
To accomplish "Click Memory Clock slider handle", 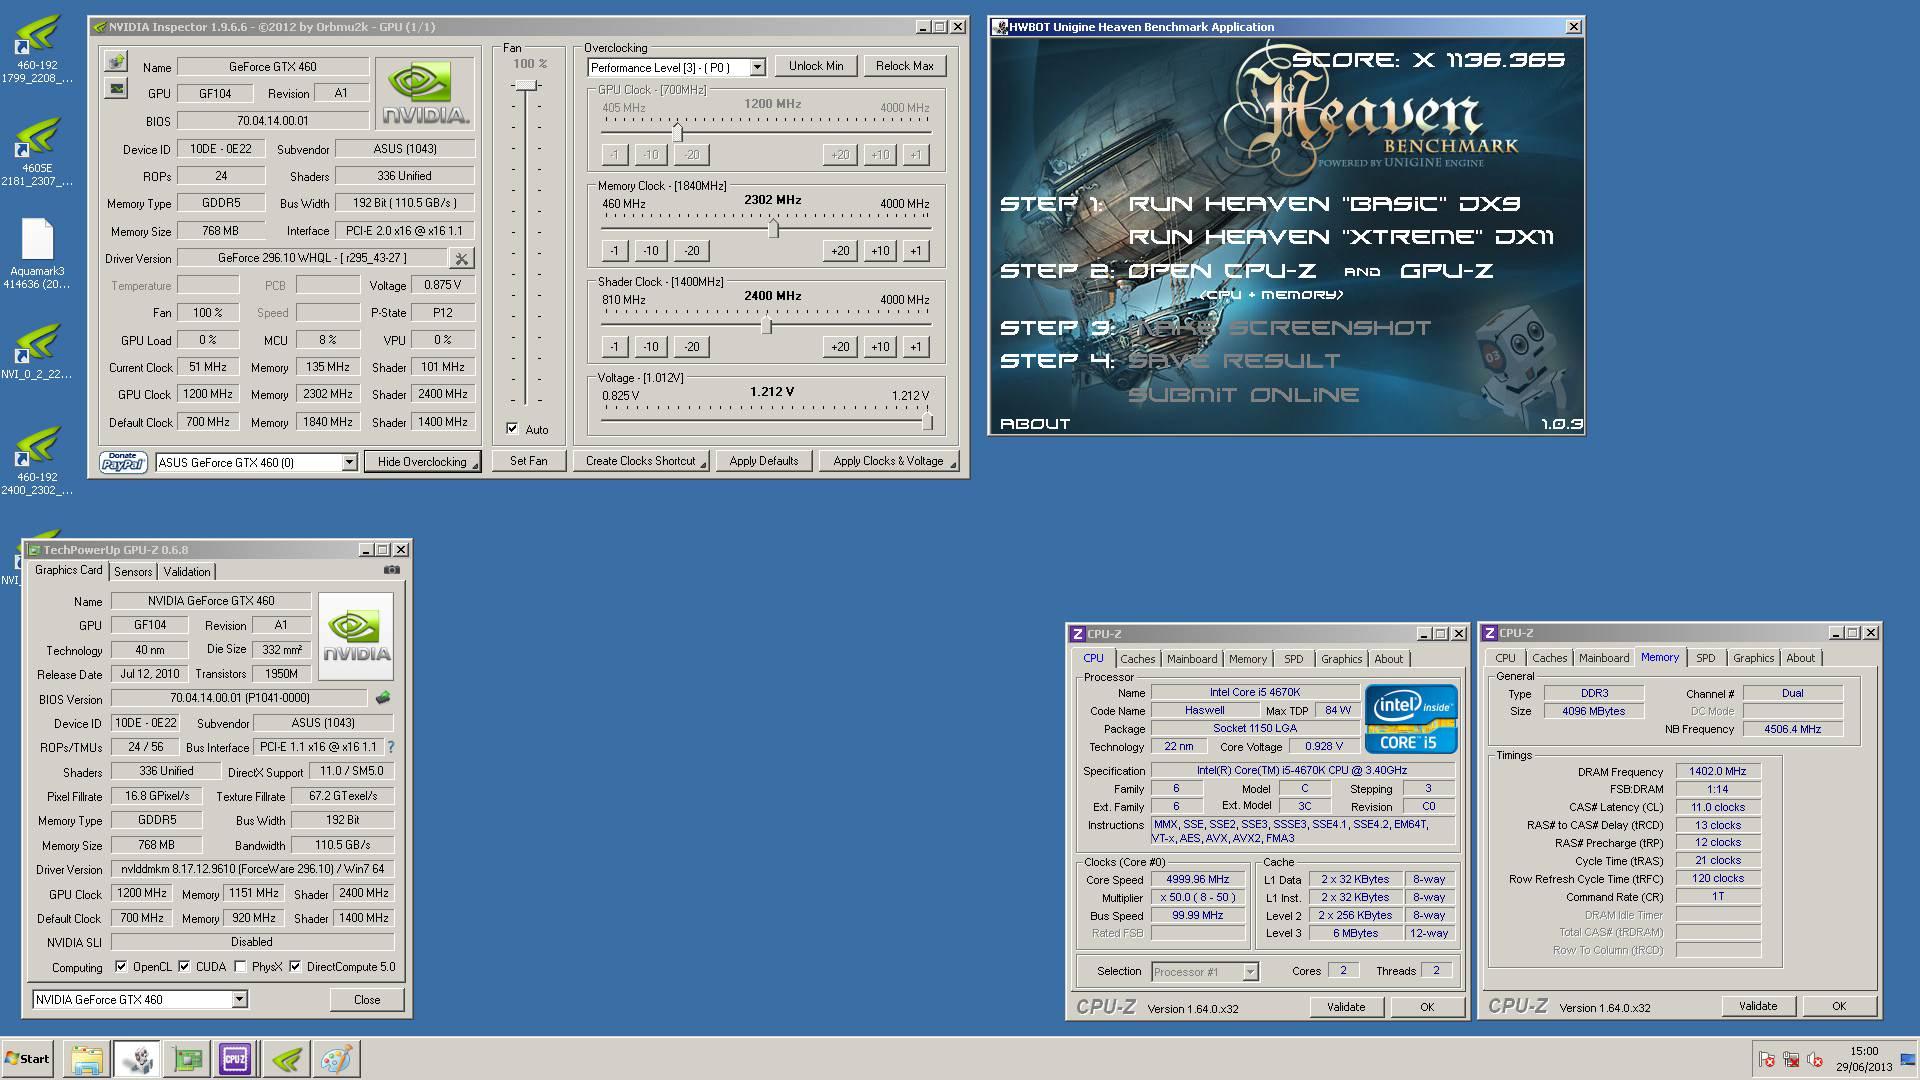I will pyautogui.click(x=773, y=229).
